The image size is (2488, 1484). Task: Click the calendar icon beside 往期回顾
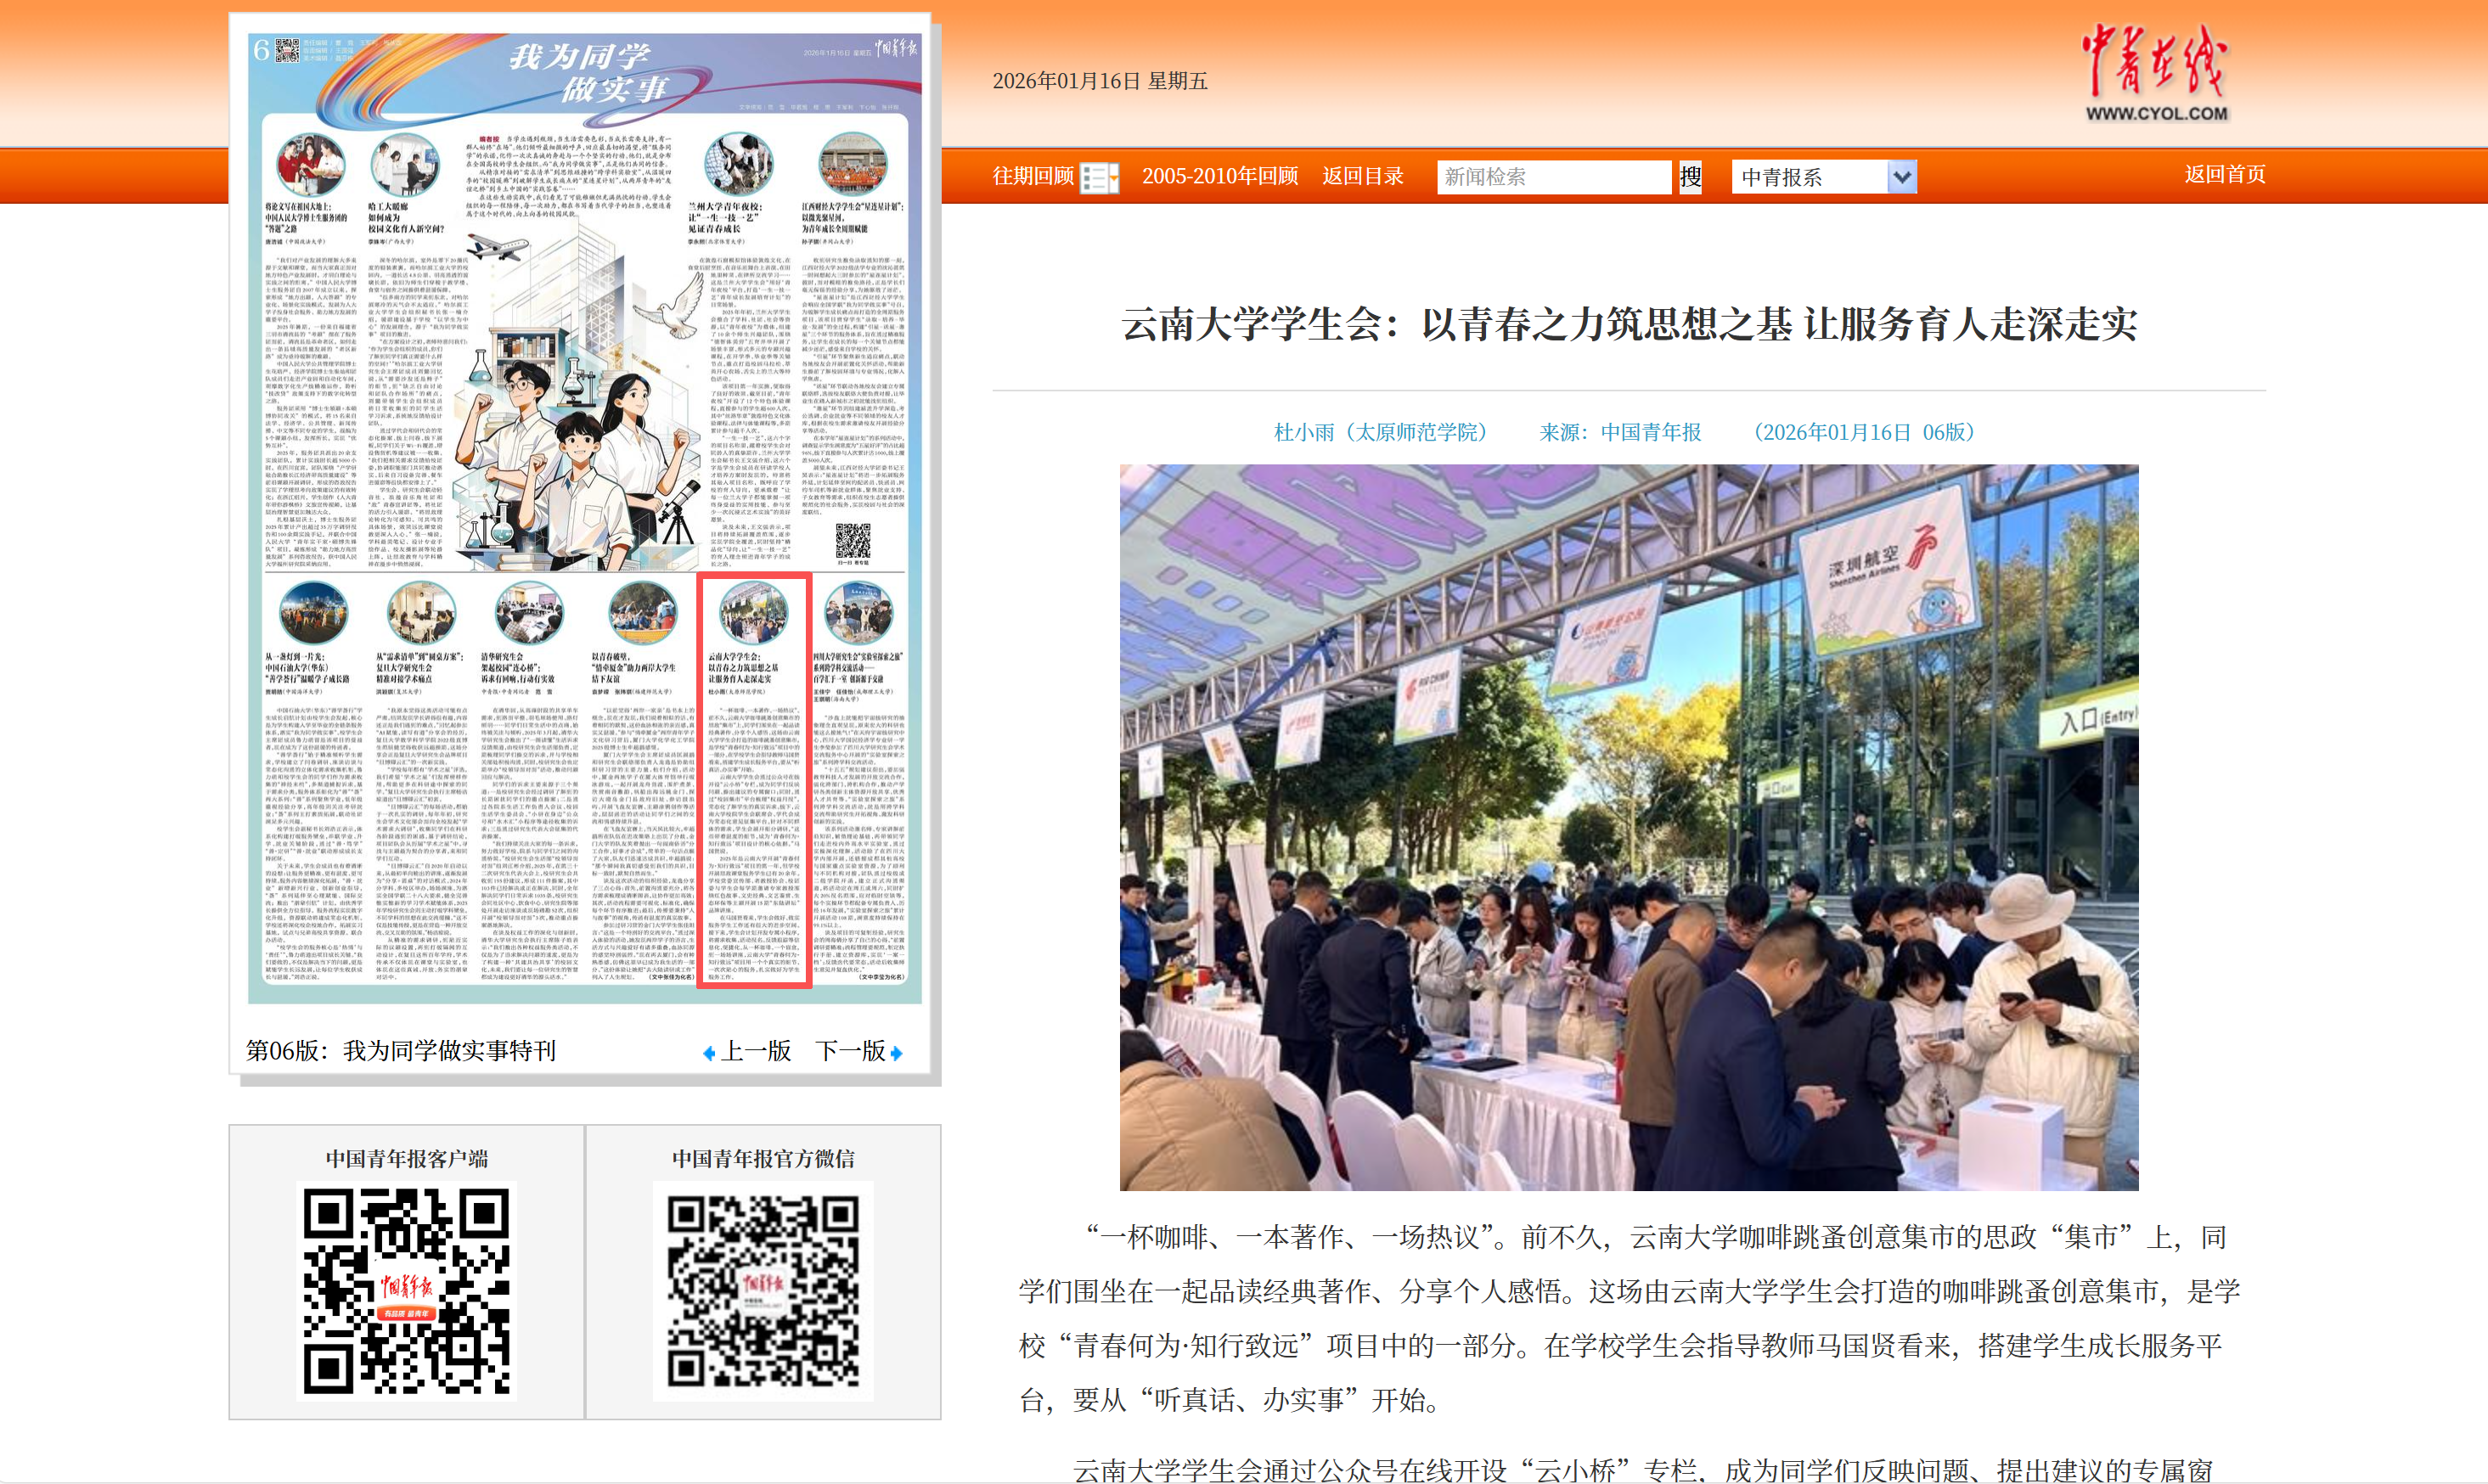pyautogui.click(x=1099, y=178)
